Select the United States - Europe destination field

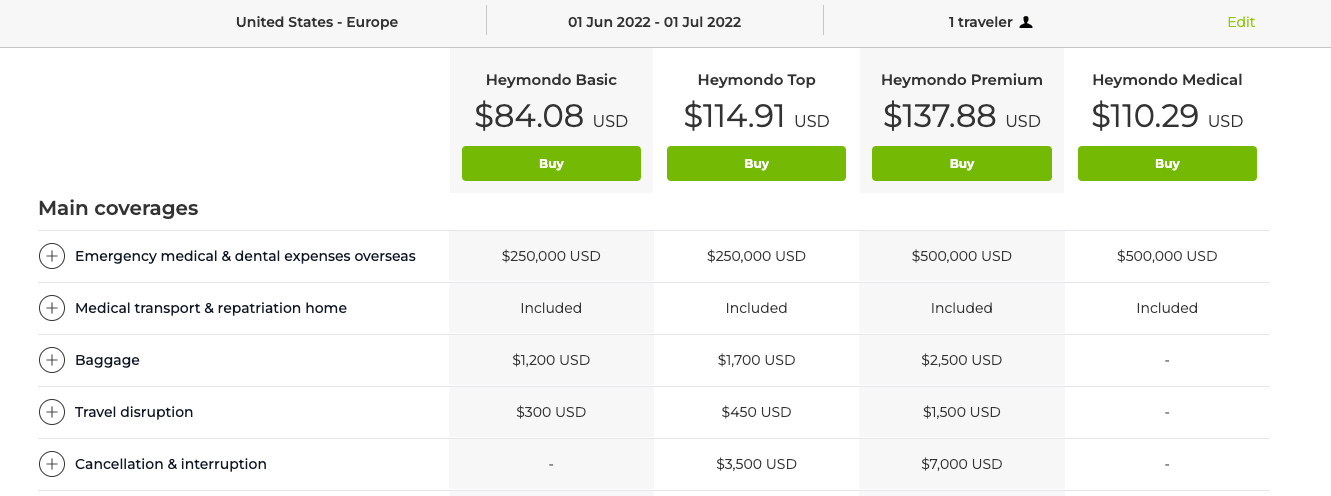point(317,22)
